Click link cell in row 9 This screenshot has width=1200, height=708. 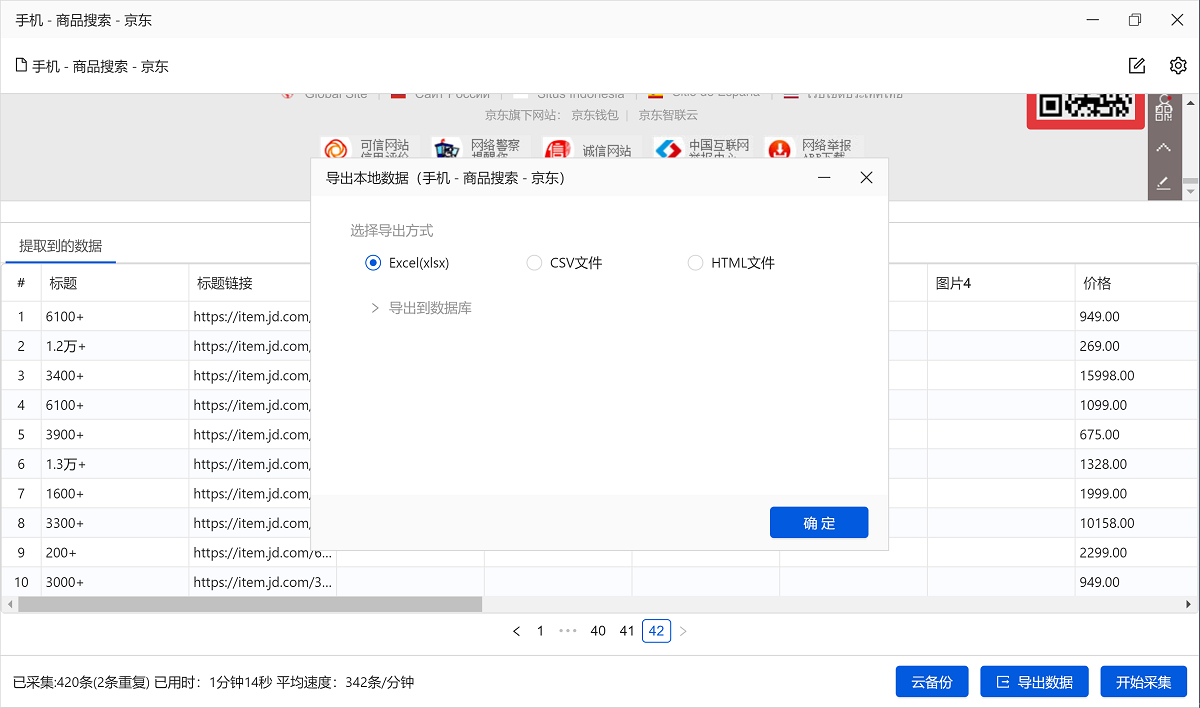[x=262, y=552]
